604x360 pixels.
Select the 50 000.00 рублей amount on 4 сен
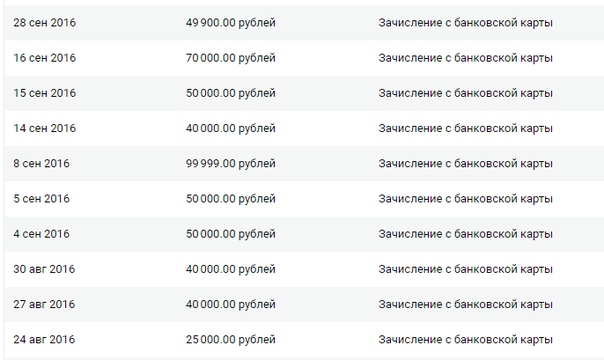(230, 234)
